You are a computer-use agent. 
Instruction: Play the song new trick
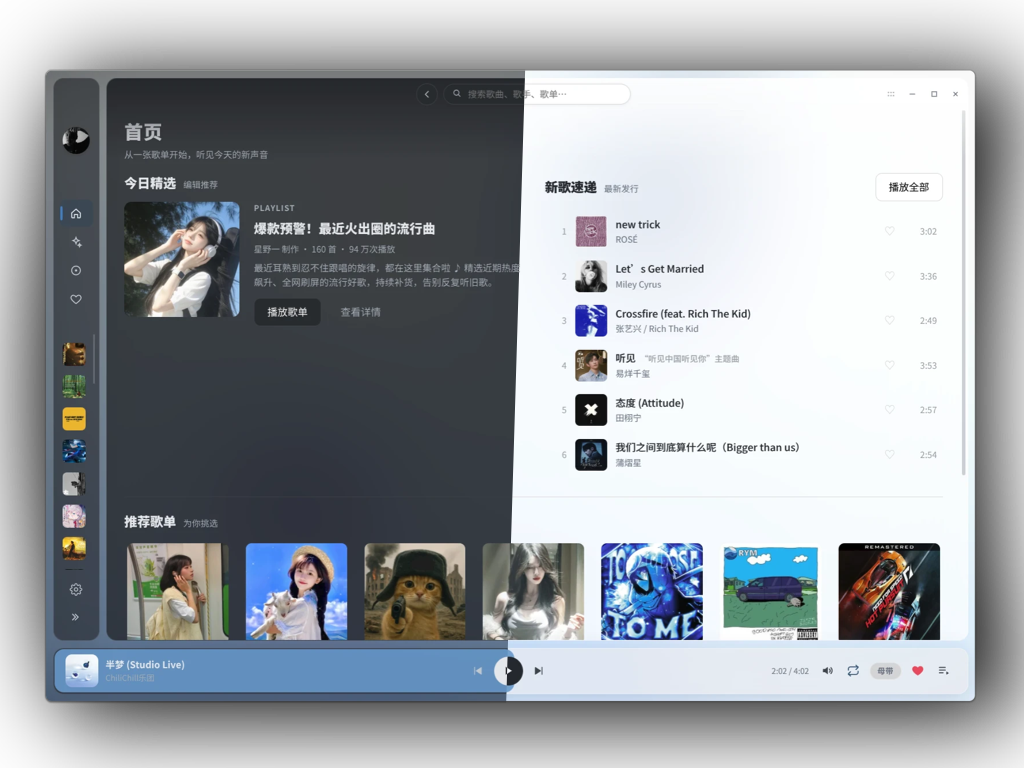(637, 225)
